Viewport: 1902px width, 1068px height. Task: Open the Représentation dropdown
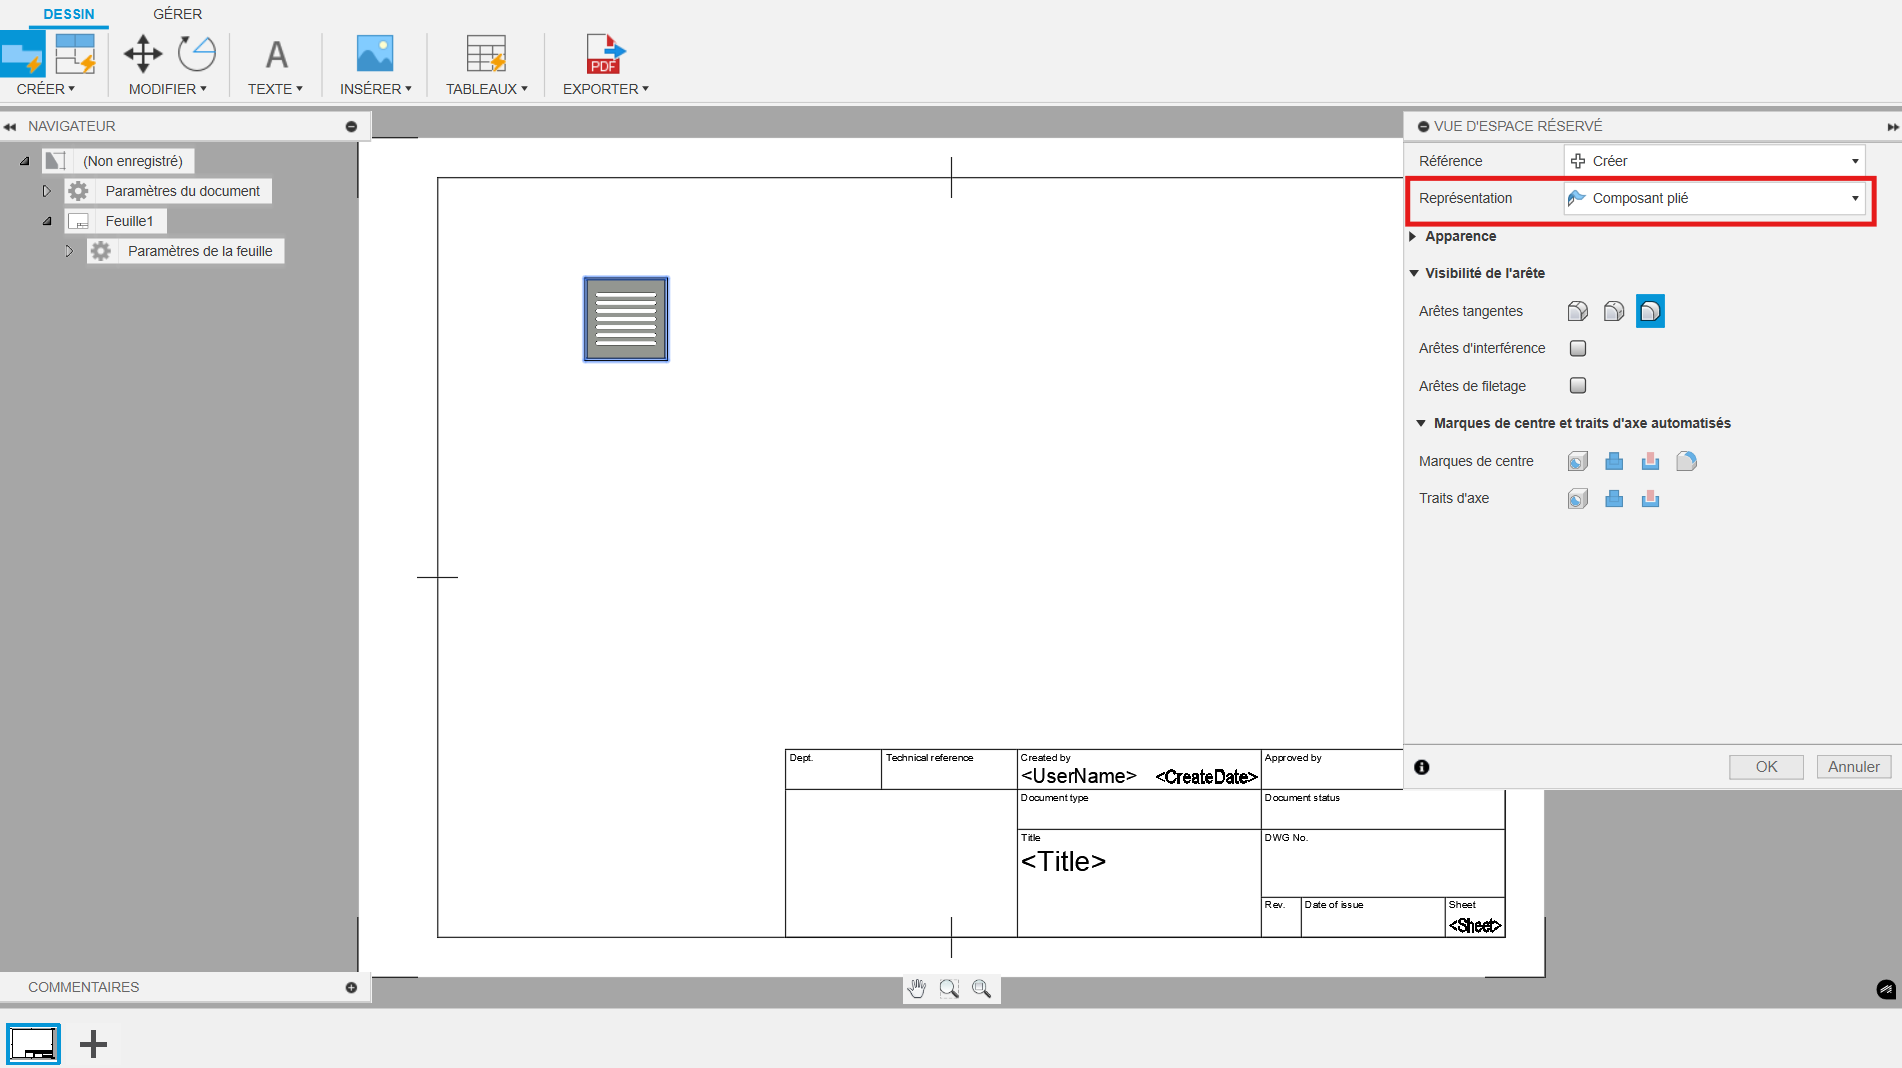[1714, 198]
